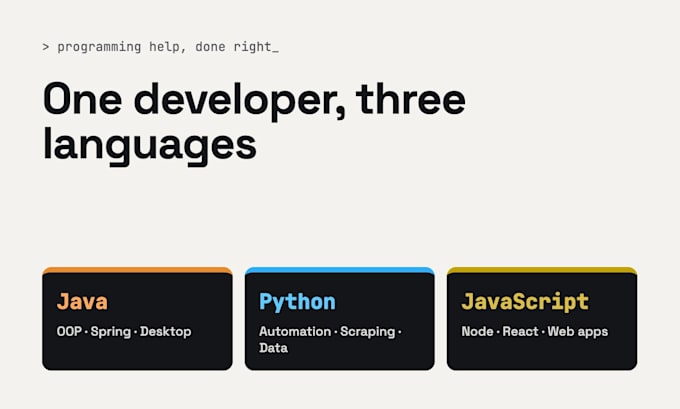Click "Node · React · Web apps" text

(535, 332)
